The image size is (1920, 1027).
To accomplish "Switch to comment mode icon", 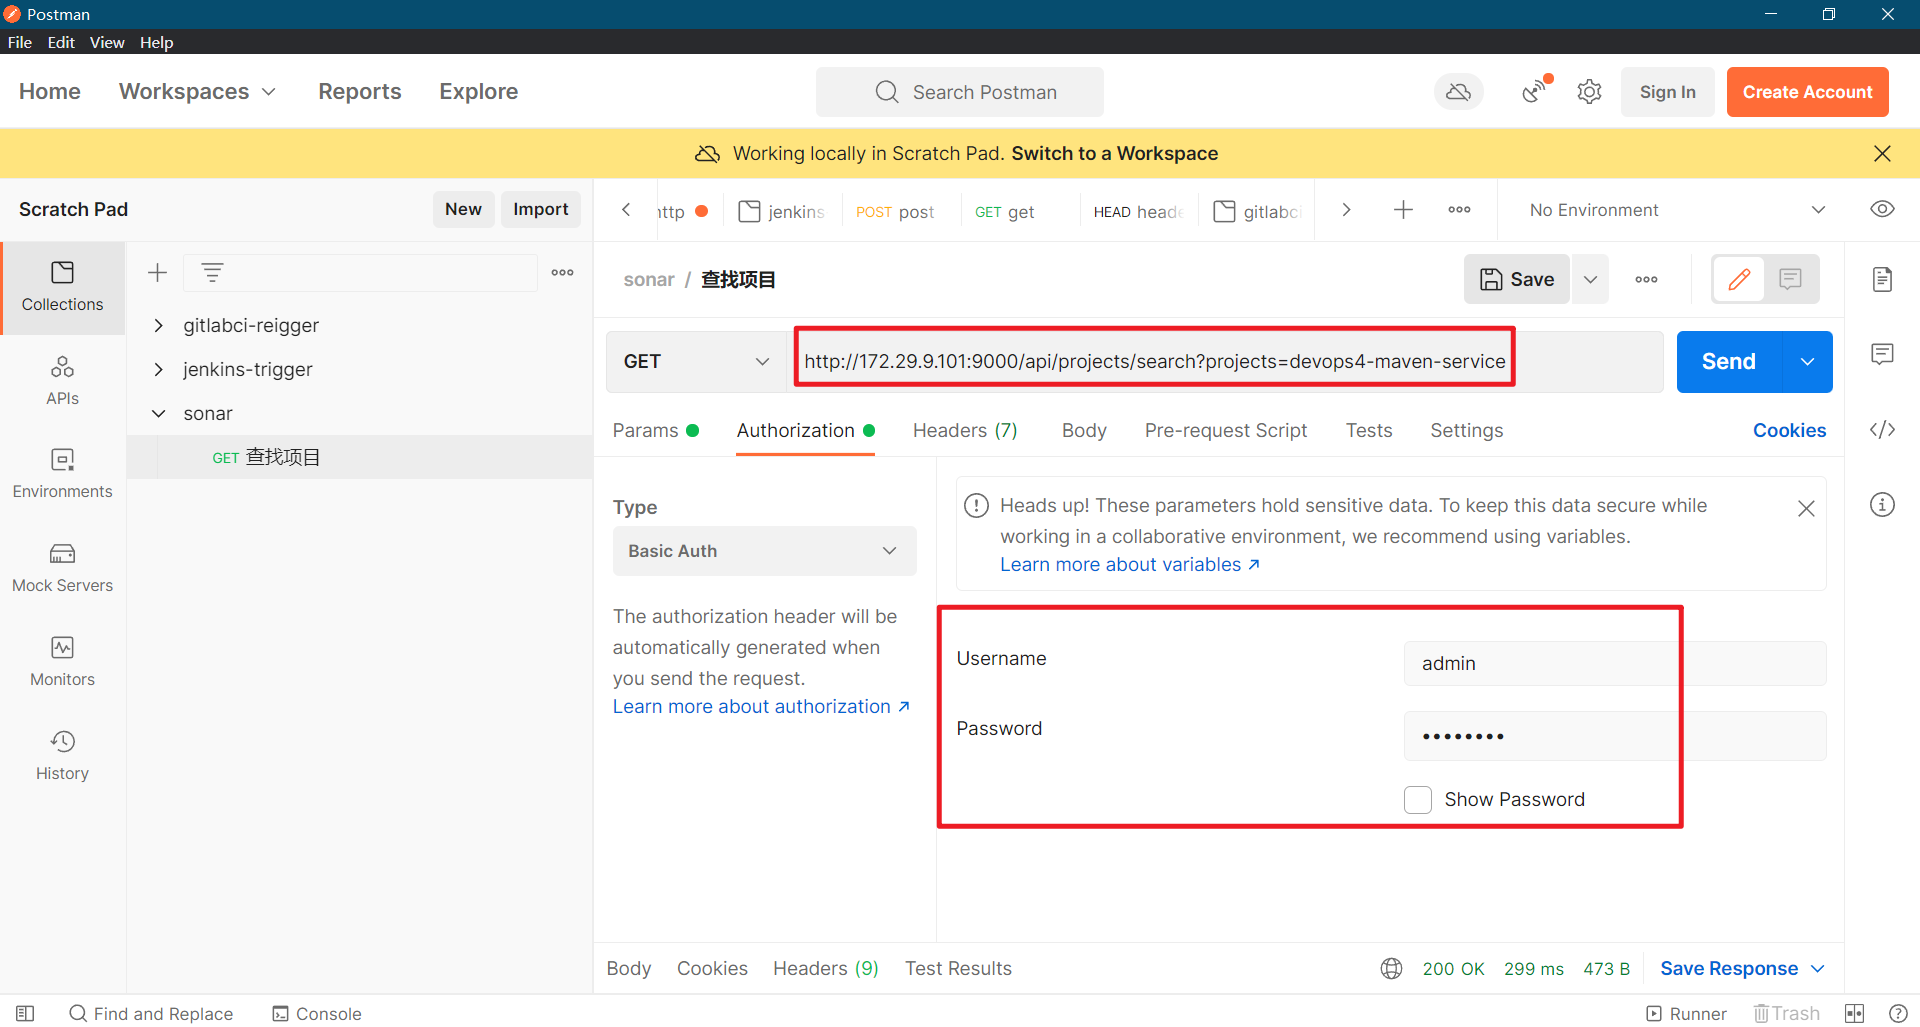I will click(1790, 279).
